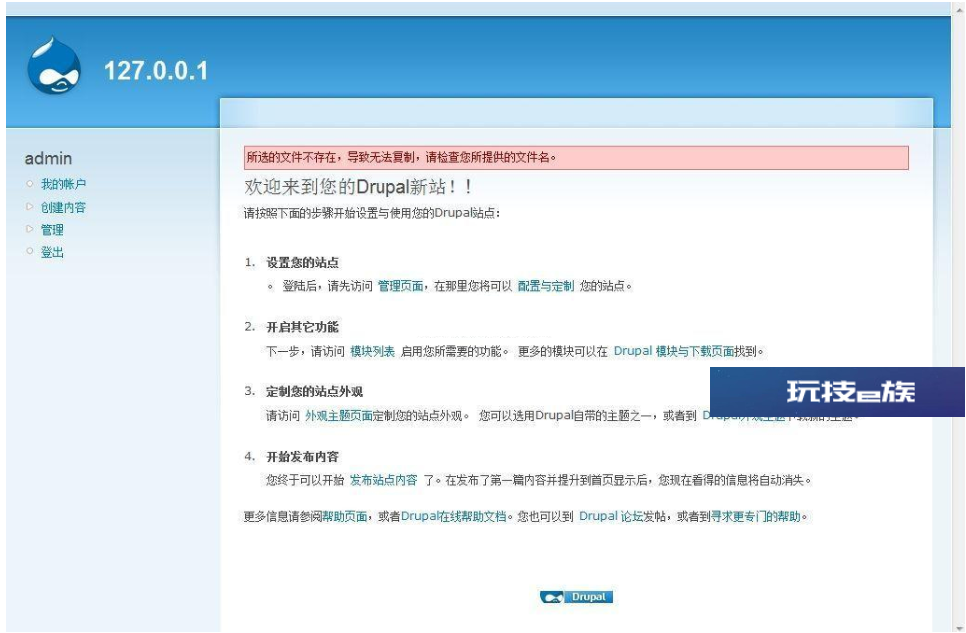Click the step heading 设置您的站点
966x633 pixels.
click(302, 263)
